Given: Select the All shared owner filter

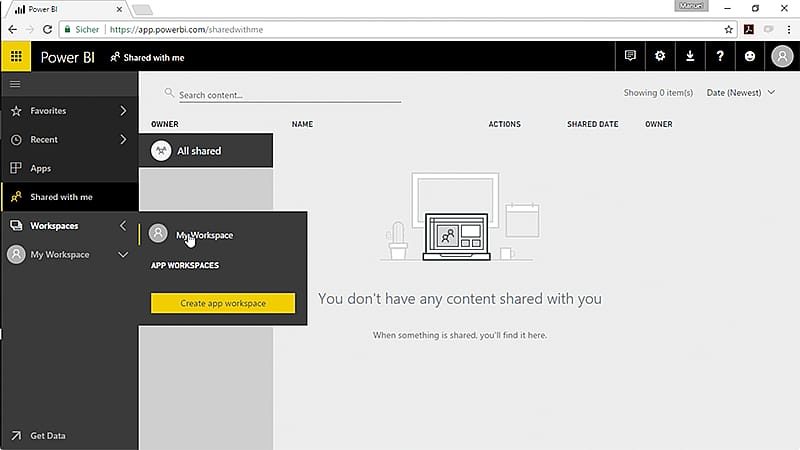Looking at the screenshot, I should pyautogui.click(x=206, y=151).
